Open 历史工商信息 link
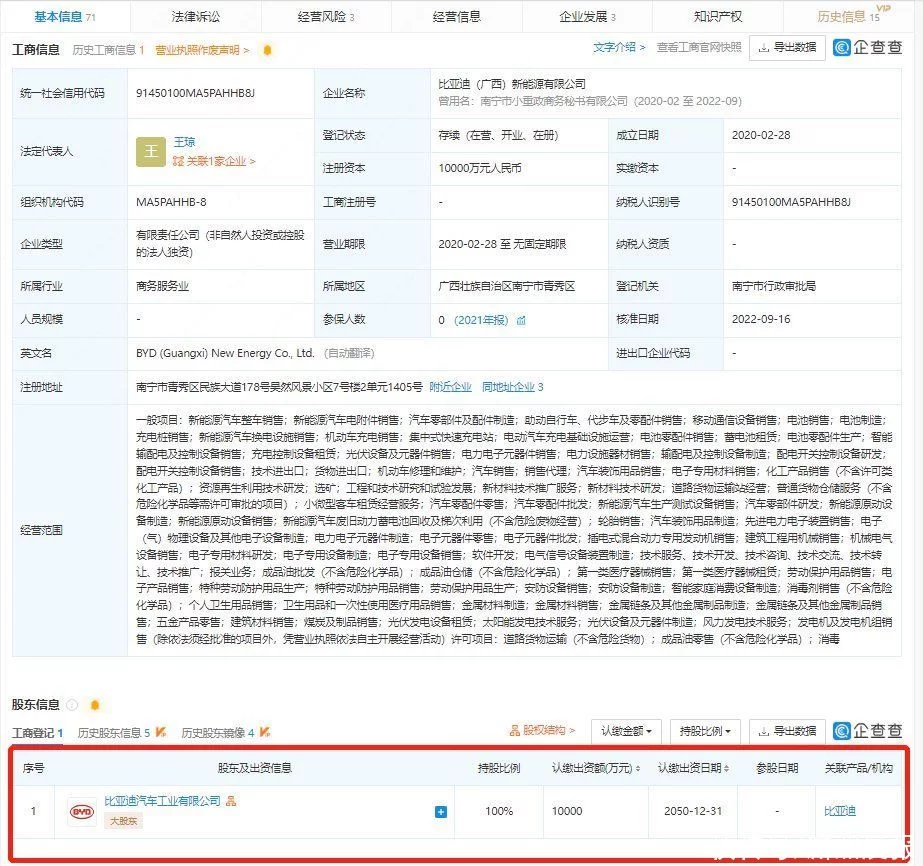Viewport: 923px width, 866px height. click(108, 50)
